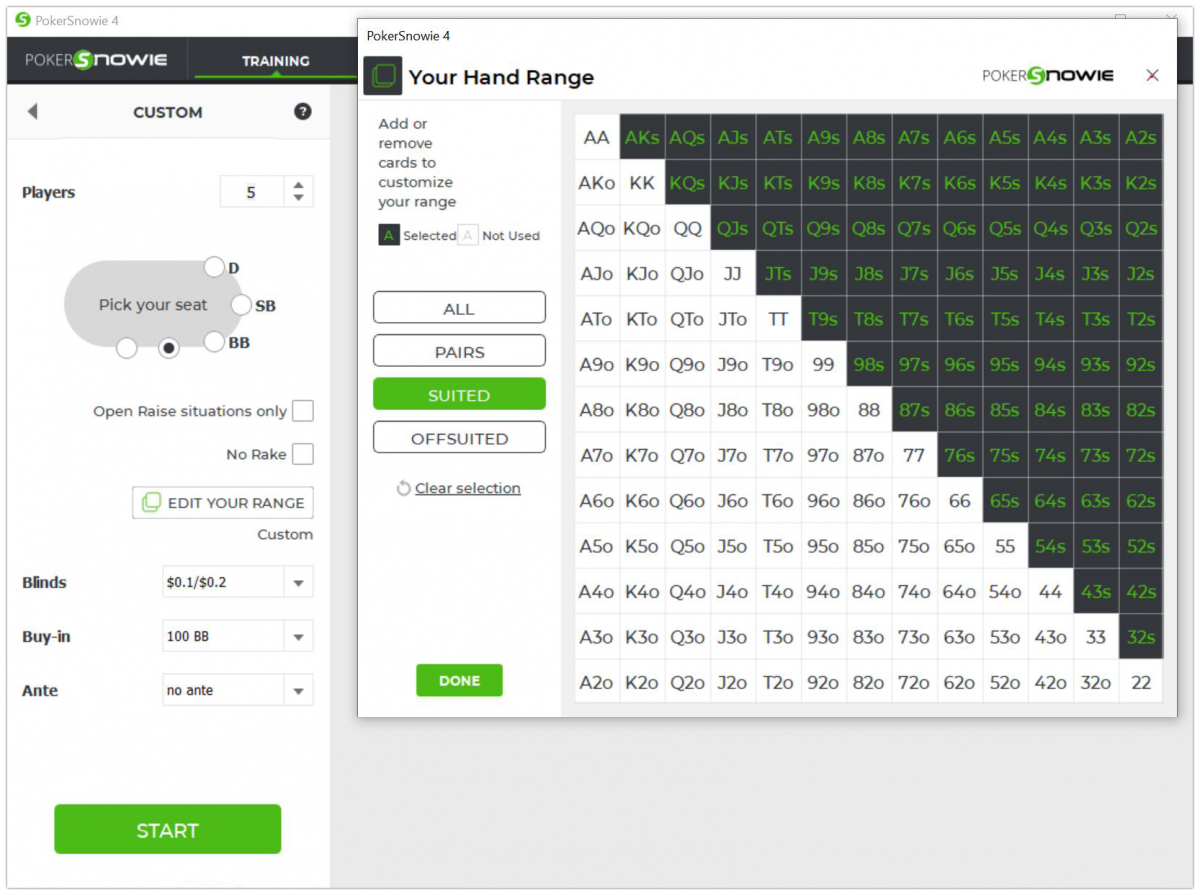1200x895 pixels.
Task: Click the Clear selection link
Action: pos(468,488)
